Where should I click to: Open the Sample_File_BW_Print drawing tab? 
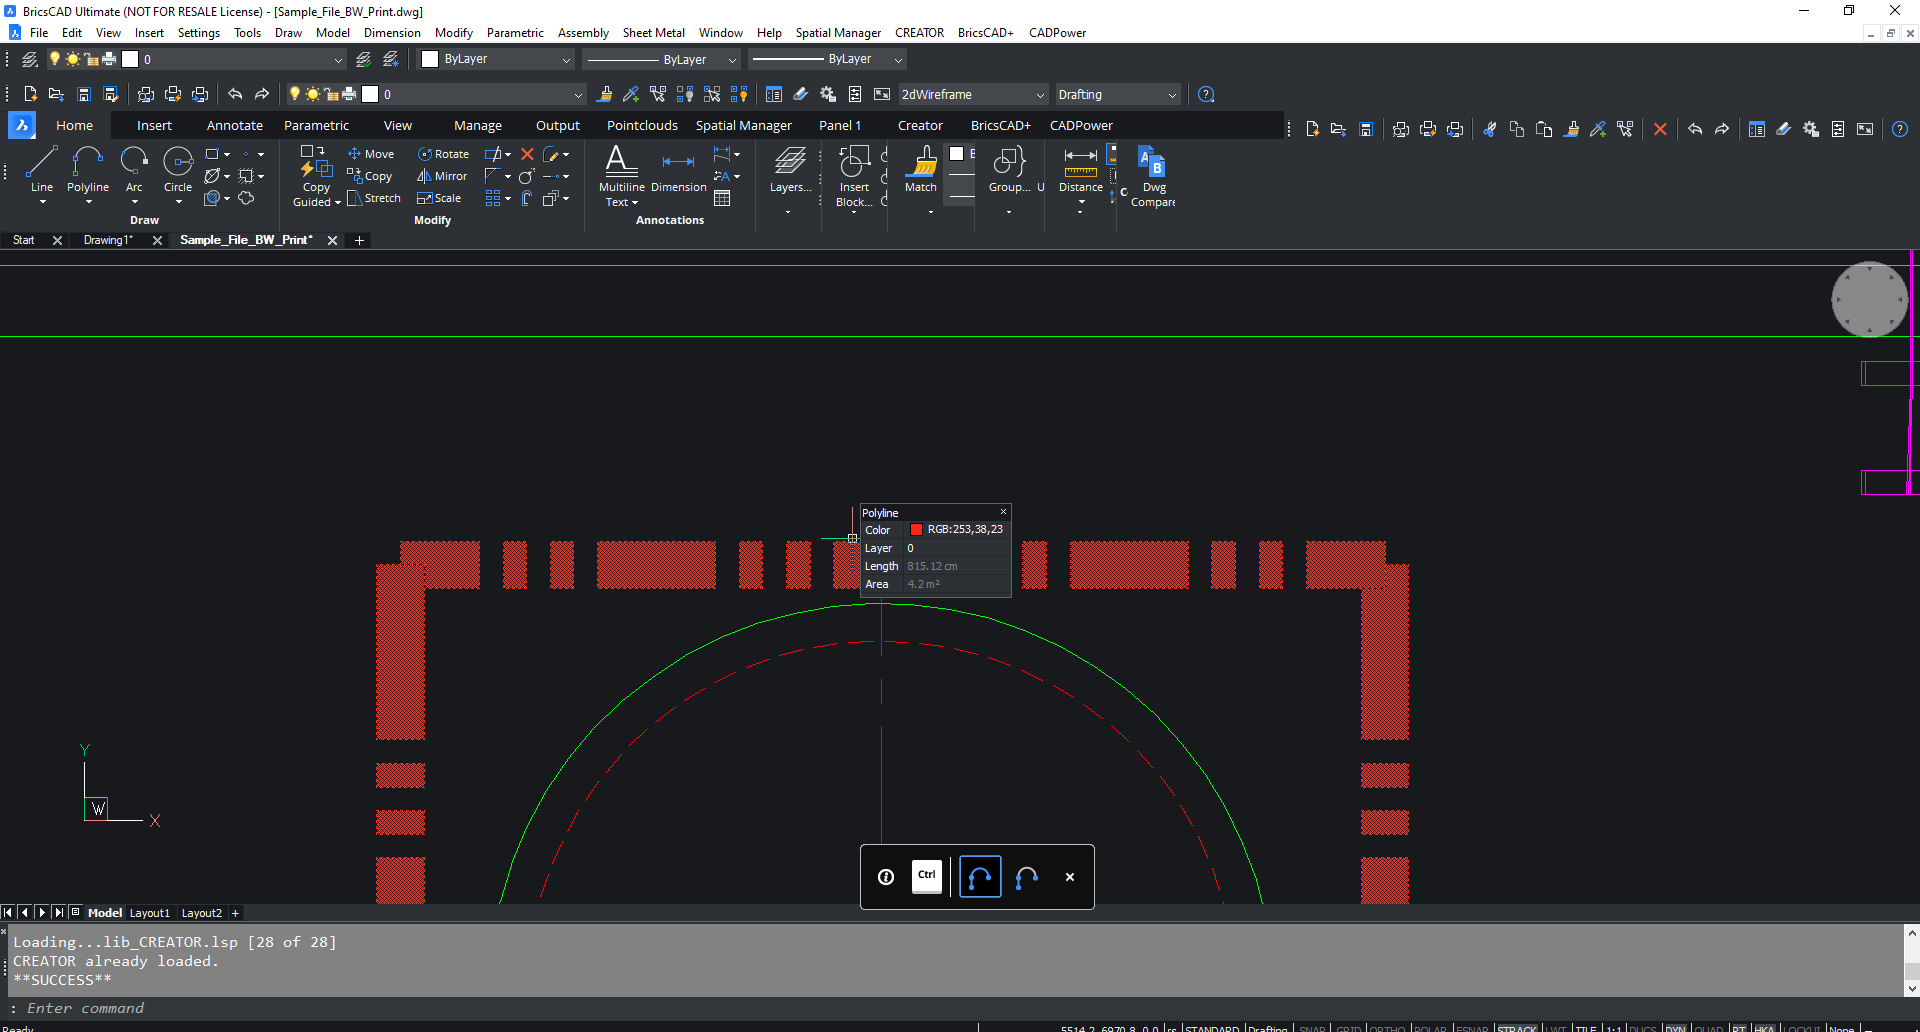245,240
